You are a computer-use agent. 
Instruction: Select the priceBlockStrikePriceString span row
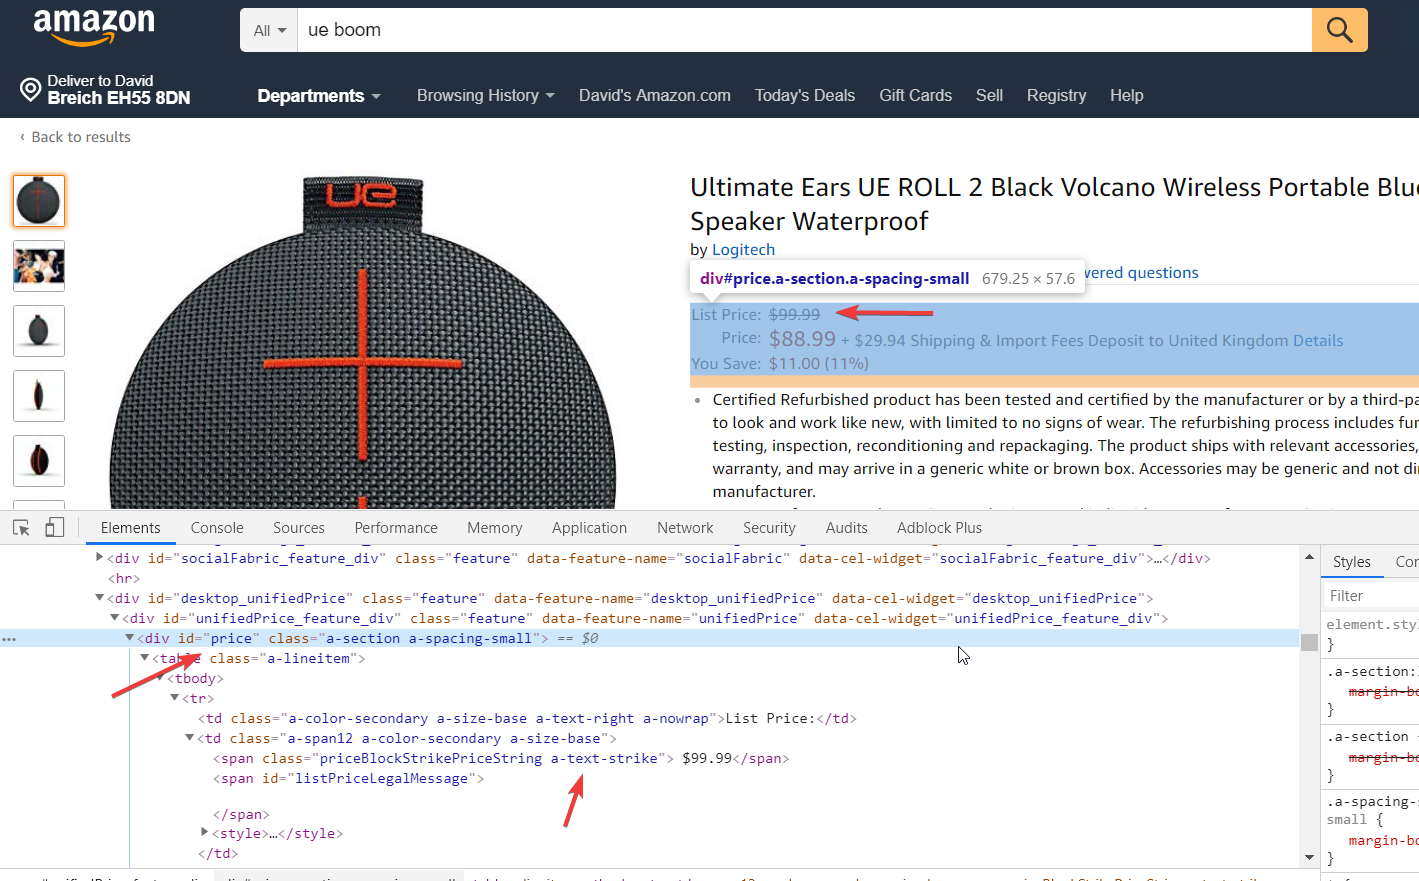[x=501, y=758]
